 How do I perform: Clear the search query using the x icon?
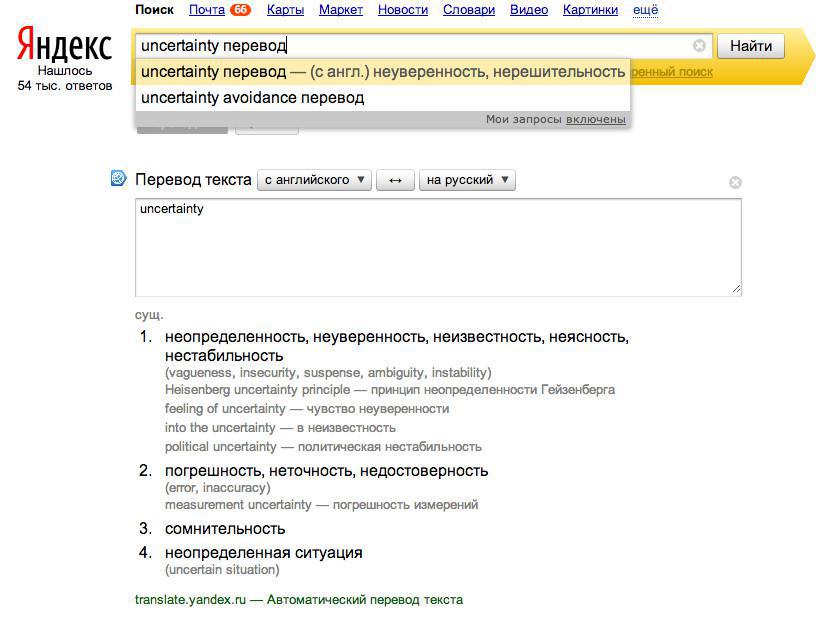699,45
